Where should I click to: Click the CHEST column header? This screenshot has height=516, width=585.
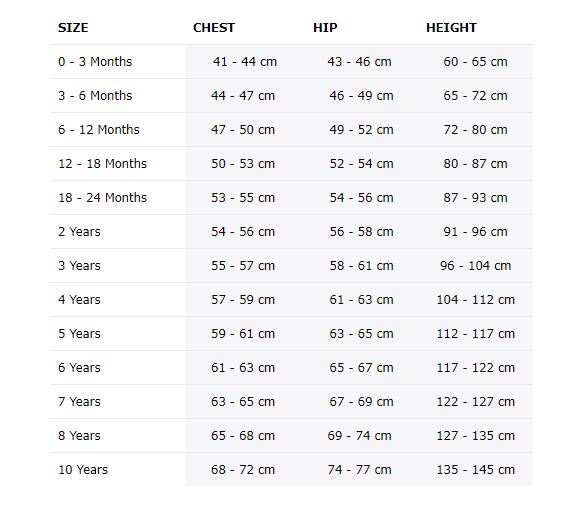(x=214, y=28)
